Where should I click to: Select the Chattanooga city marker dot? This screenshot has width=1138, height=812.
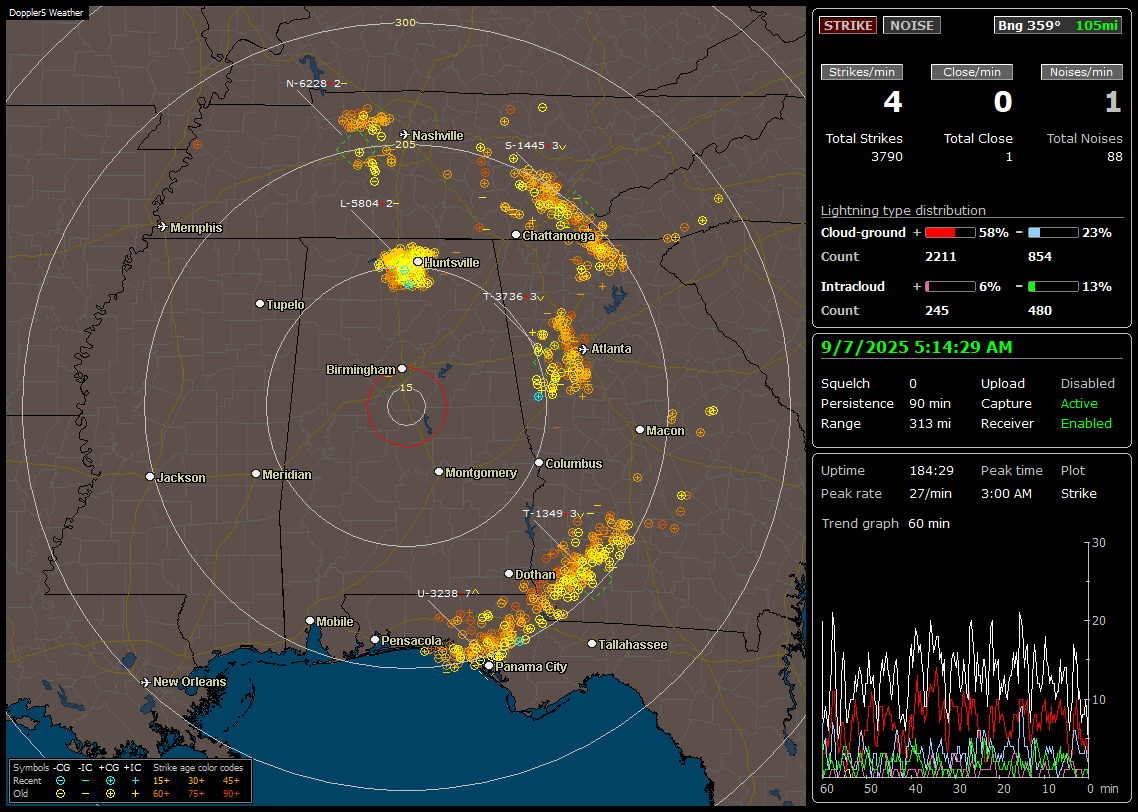[516, 235]
